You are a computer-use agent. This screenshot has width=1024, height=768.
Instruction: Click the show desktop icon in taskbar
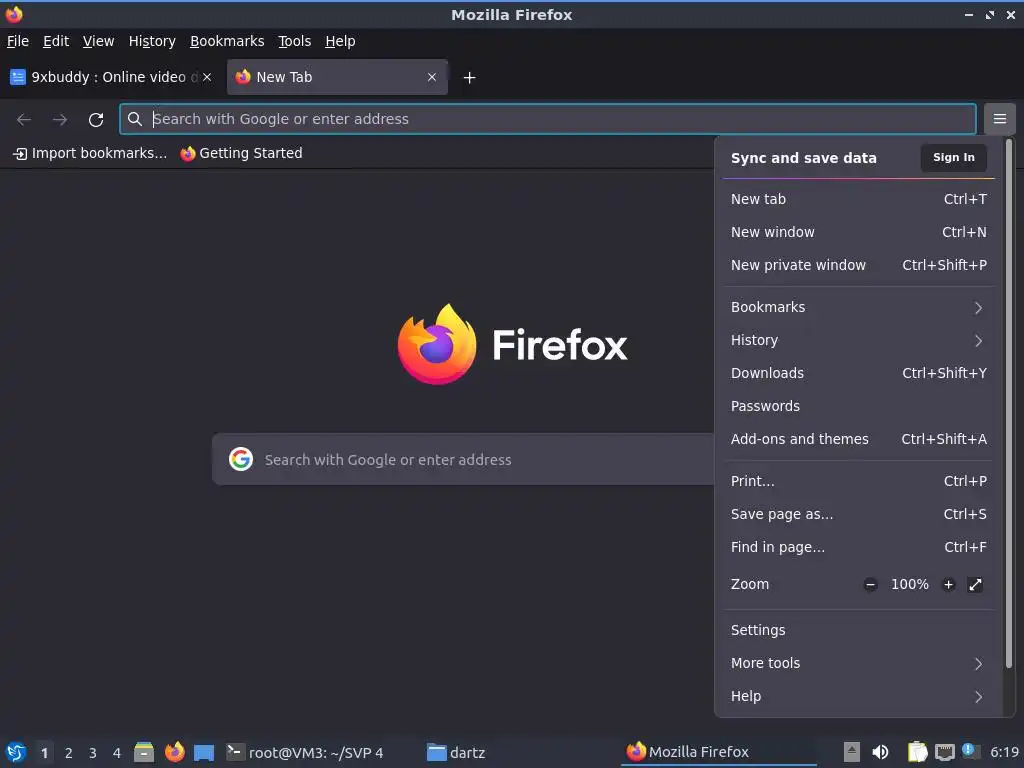(x=204, y=752)
